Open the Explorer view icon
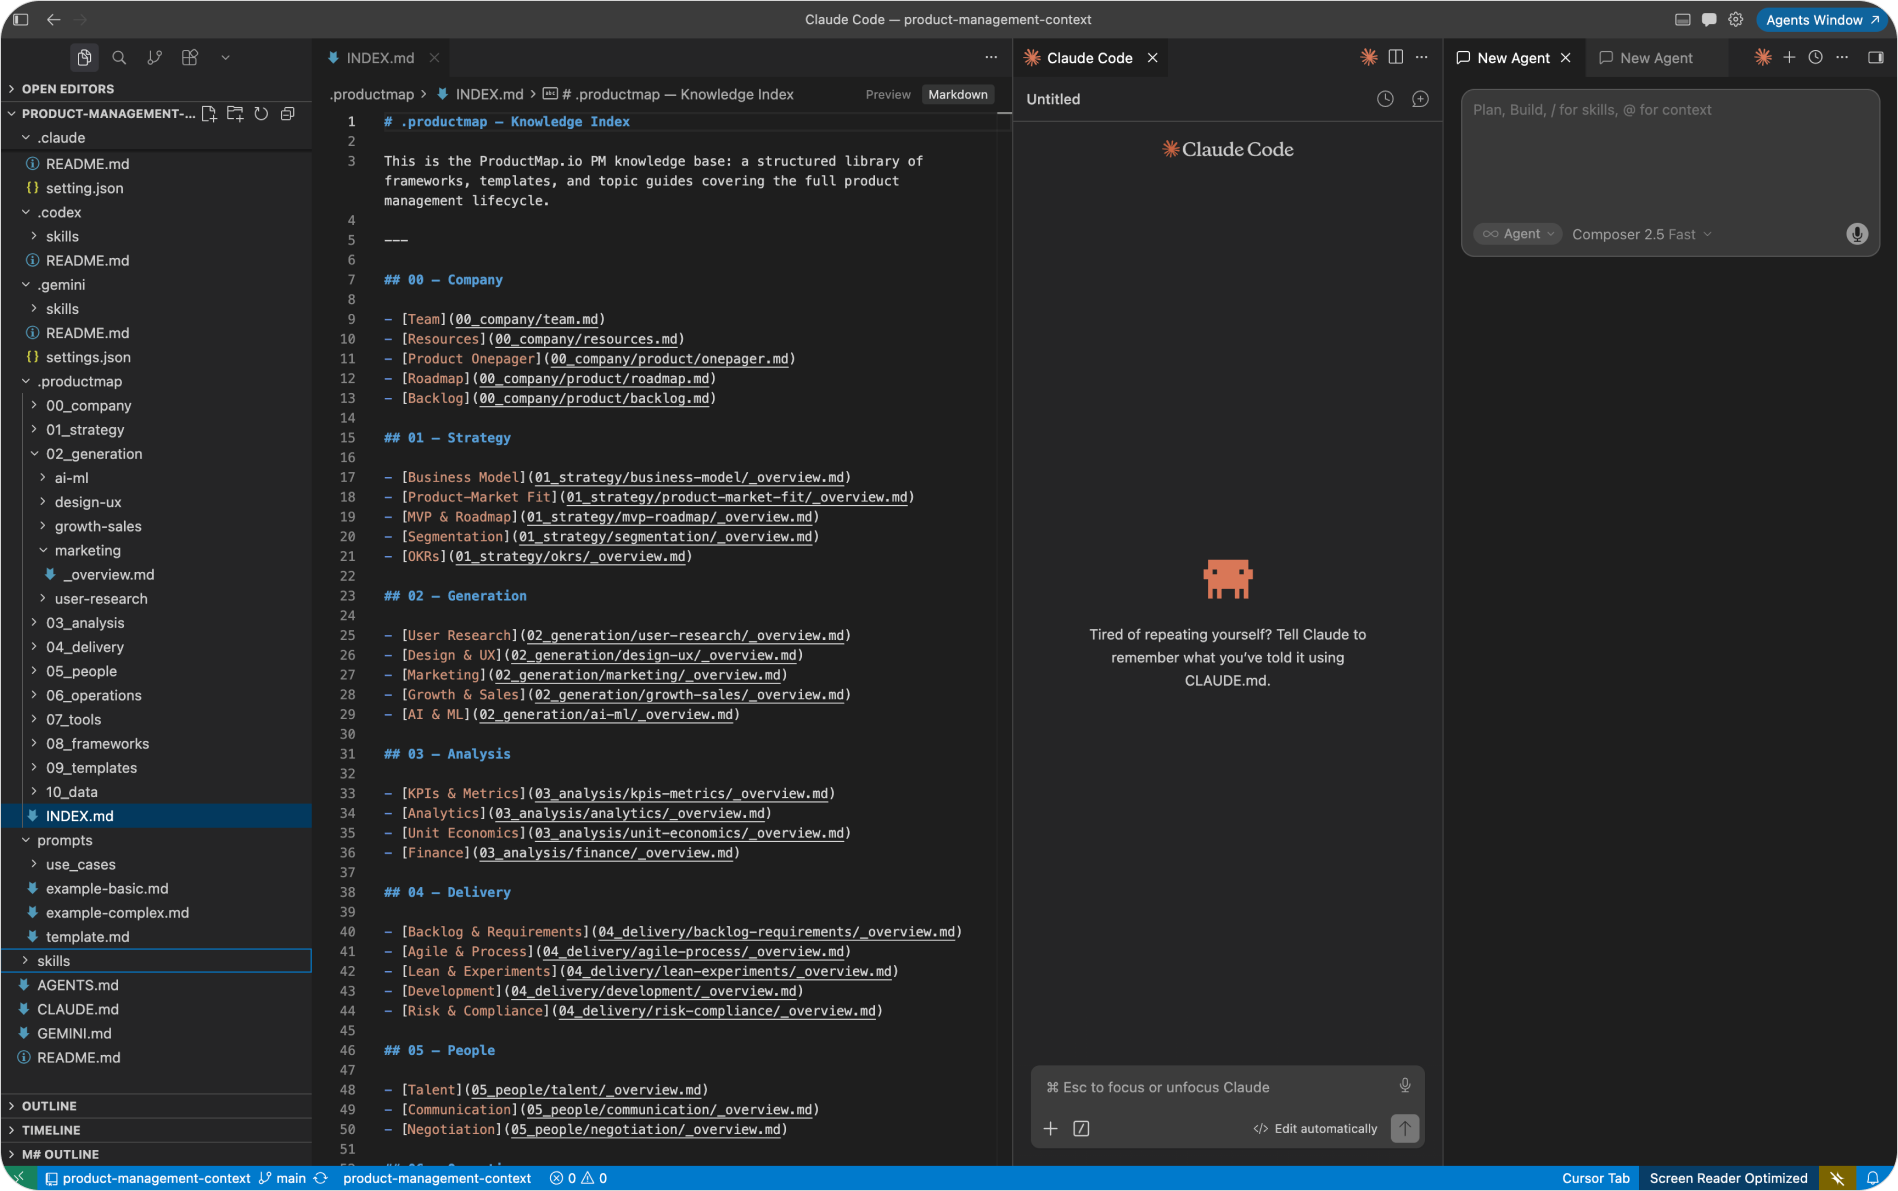The height and width of the screenshot is (1191, 1898). (x=84, y=58)
